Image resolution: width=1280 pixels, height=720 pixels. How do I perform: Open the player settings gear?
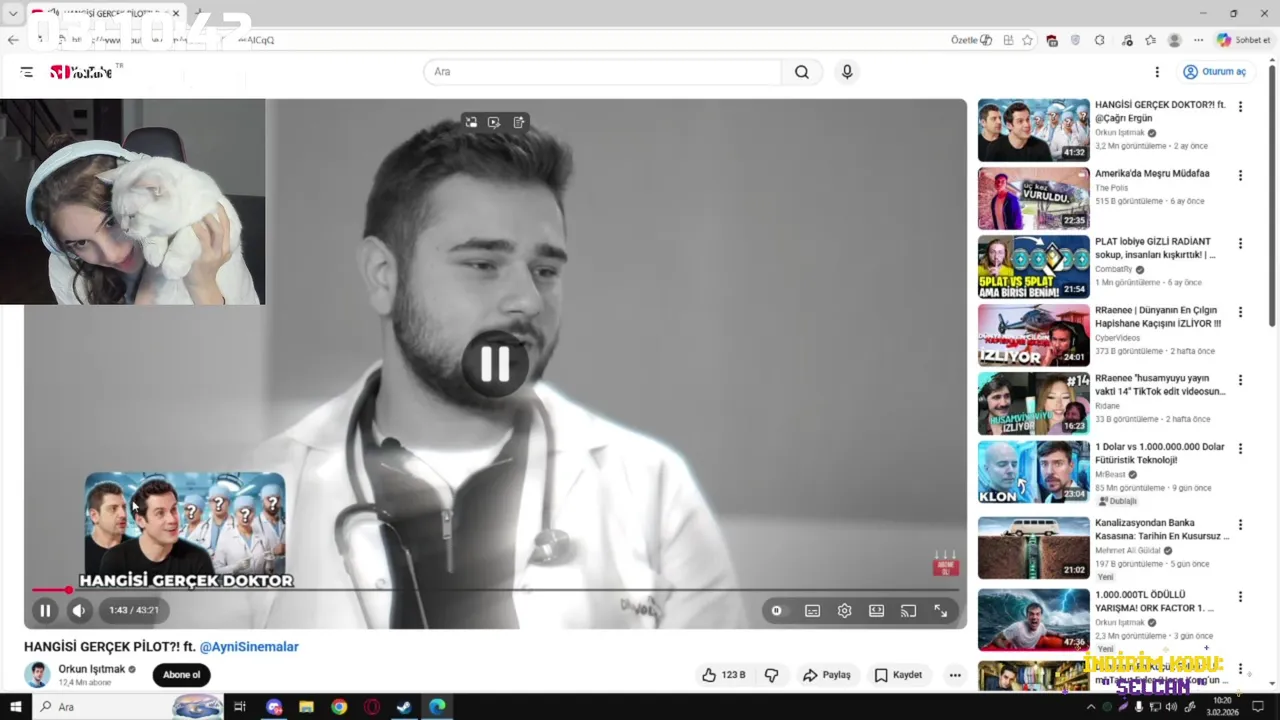click(x=844, y=611)
